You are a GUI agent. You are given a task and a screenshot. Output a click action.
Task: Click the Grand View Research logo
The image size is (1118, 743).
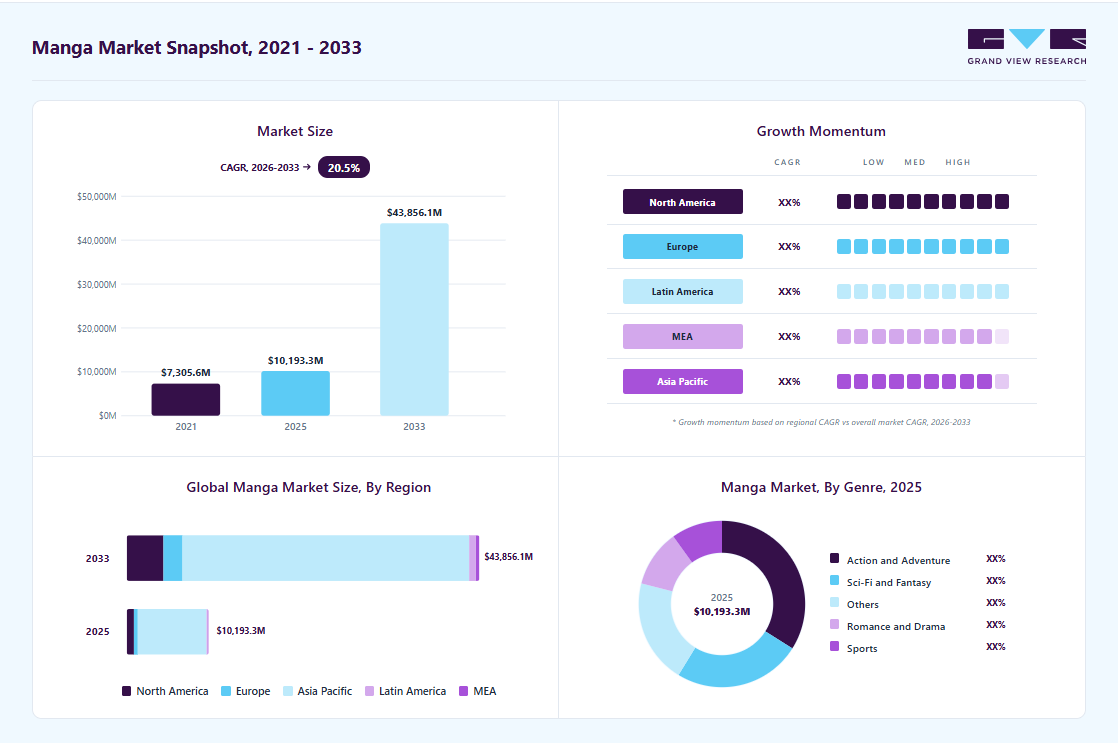coord(1027,47)
